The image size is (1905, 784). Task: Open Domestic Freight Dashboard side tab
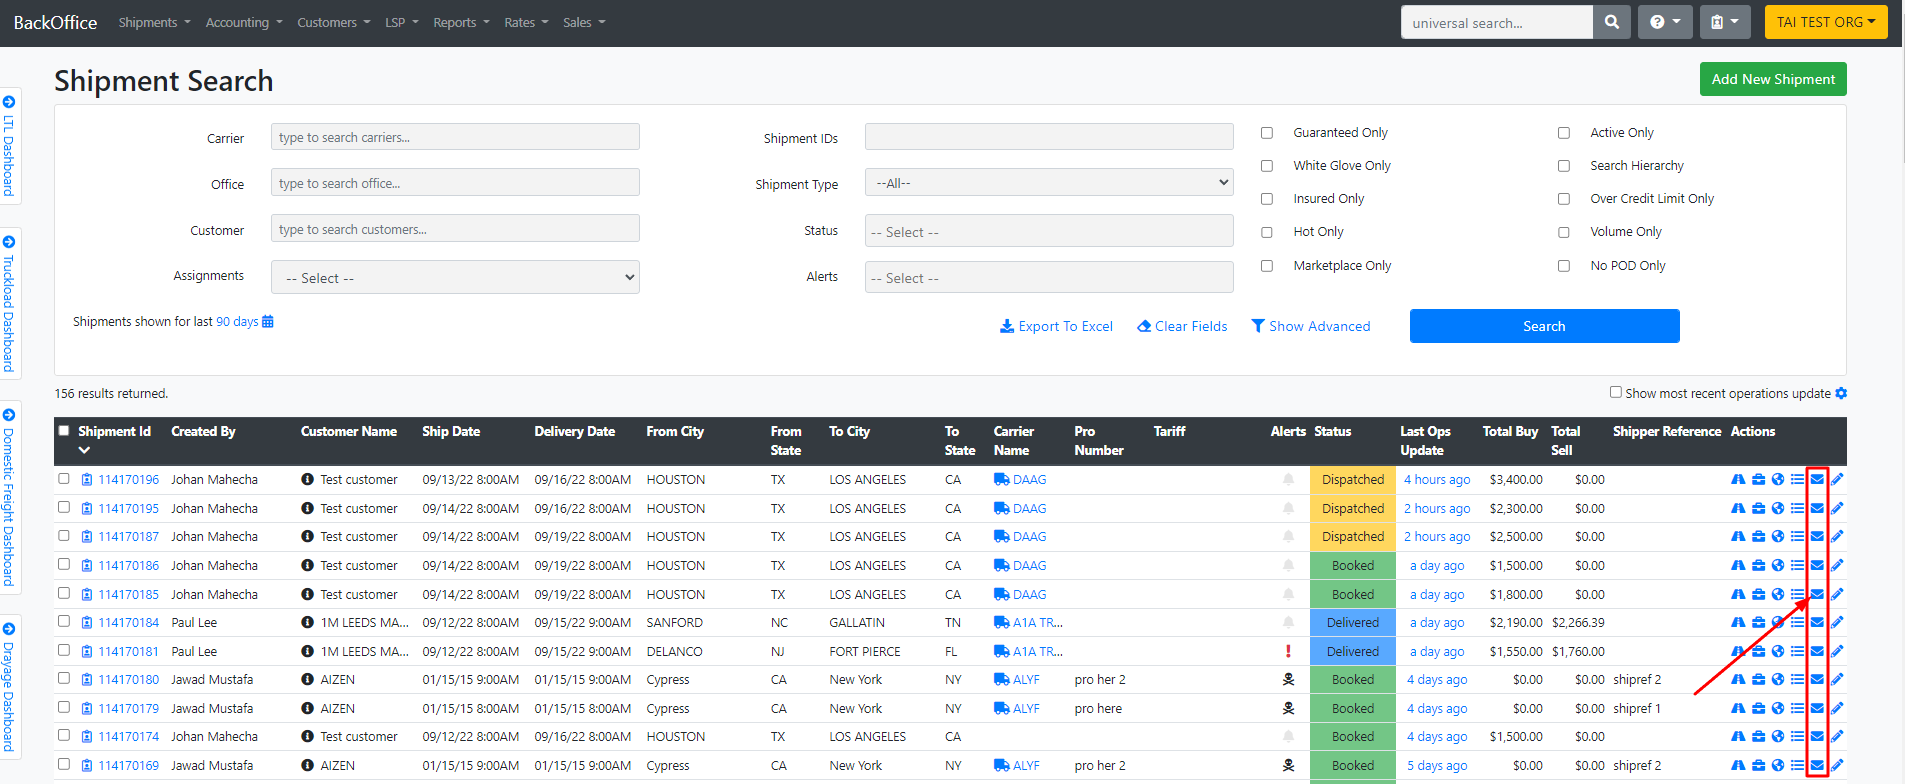point(9,496)
